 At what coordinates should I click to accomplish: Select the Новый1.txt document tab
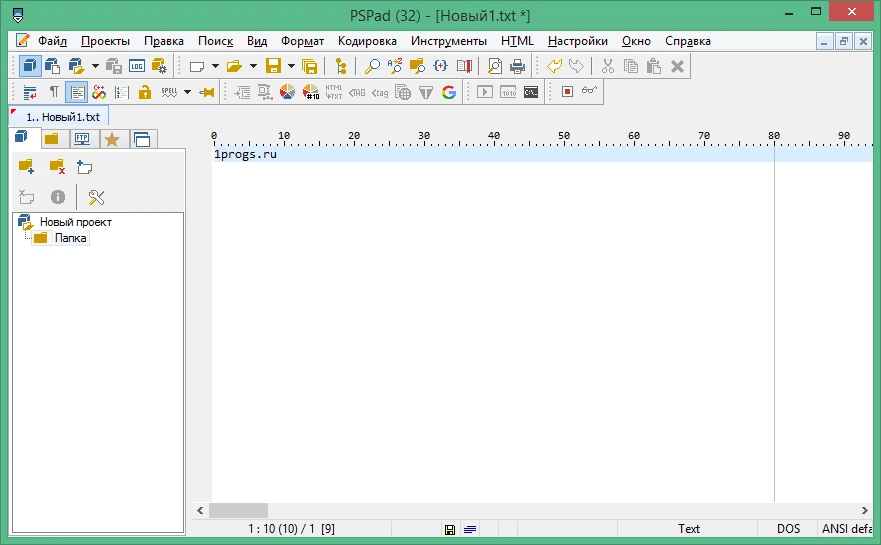(x=59, y=117)
